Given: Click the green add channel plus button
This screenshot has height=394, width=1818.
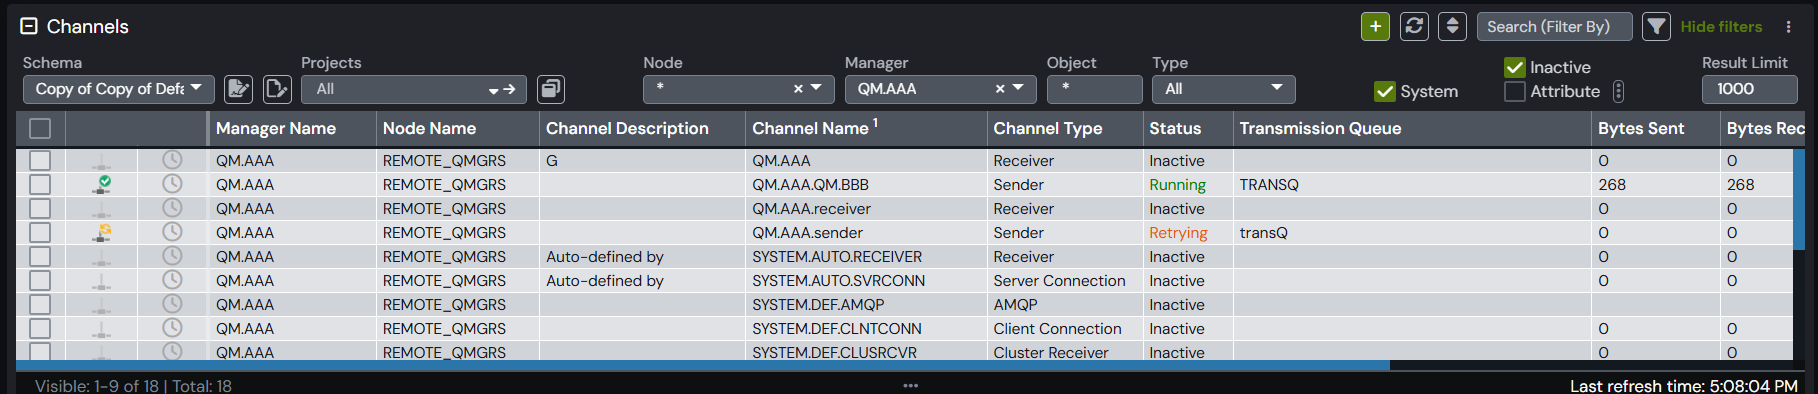Looking at the screenshot, I should (x=1375, y=26).
